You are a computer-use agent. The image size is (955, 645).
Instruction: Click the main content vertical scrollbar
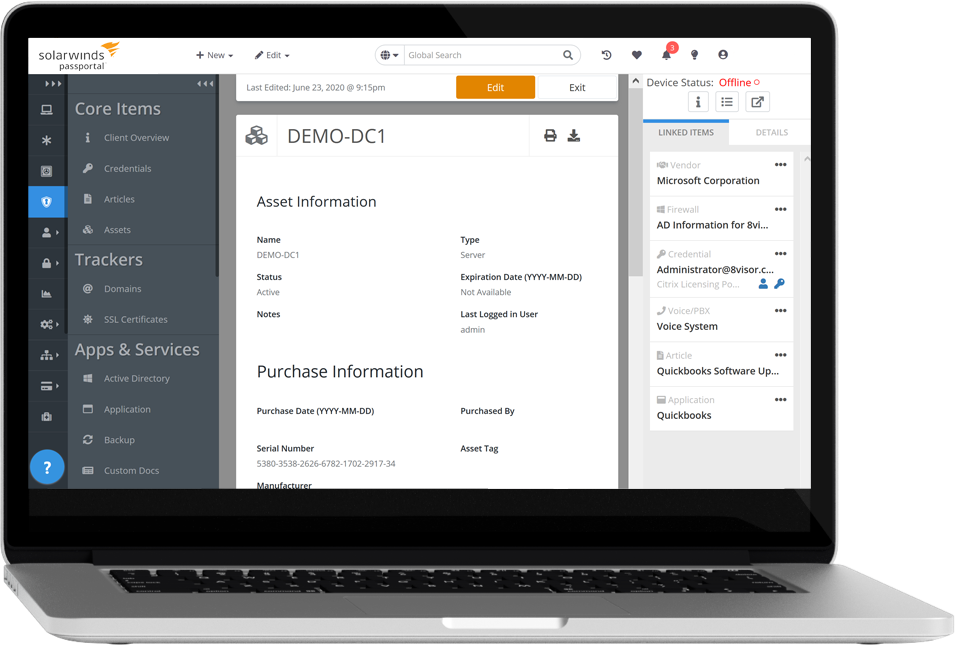tap(636, 183)
